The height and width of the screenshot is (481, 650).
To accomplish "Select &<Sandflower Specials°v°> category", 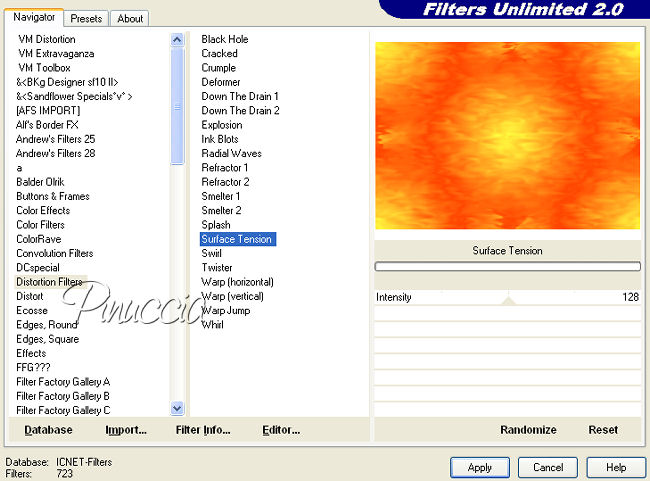I will 74,96.
